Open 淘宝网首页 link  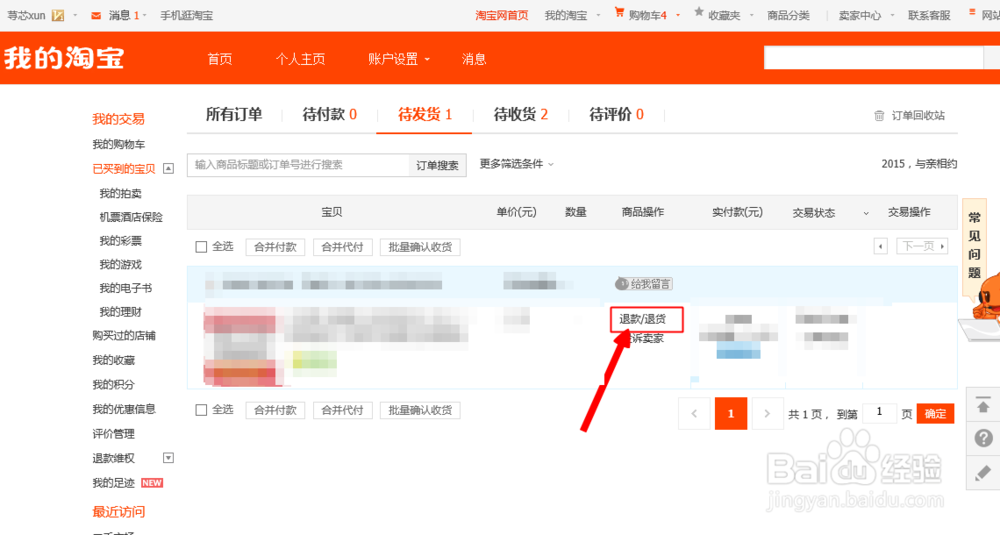(502, 15)
